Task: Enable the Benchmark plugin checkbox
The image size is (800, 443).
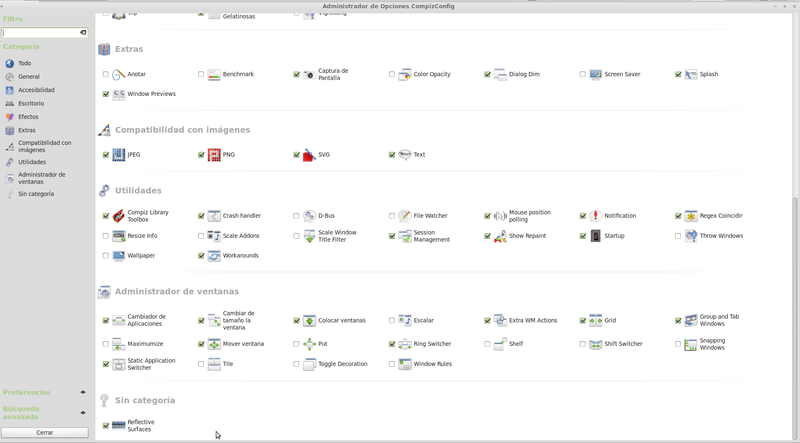Action: 201,75
